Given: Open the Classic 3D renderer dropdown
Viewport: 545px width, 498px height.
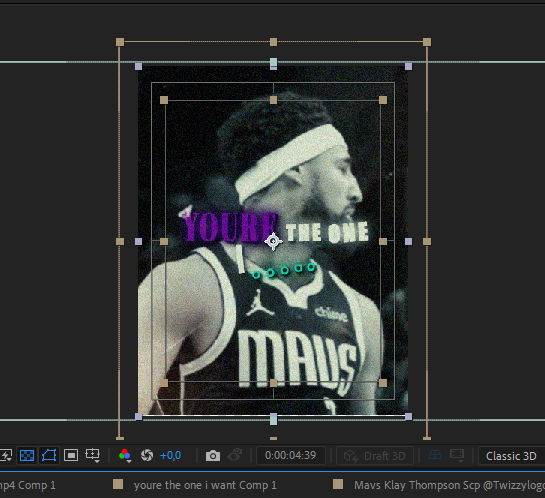Looking at the screenshot, I should point(511,456).
